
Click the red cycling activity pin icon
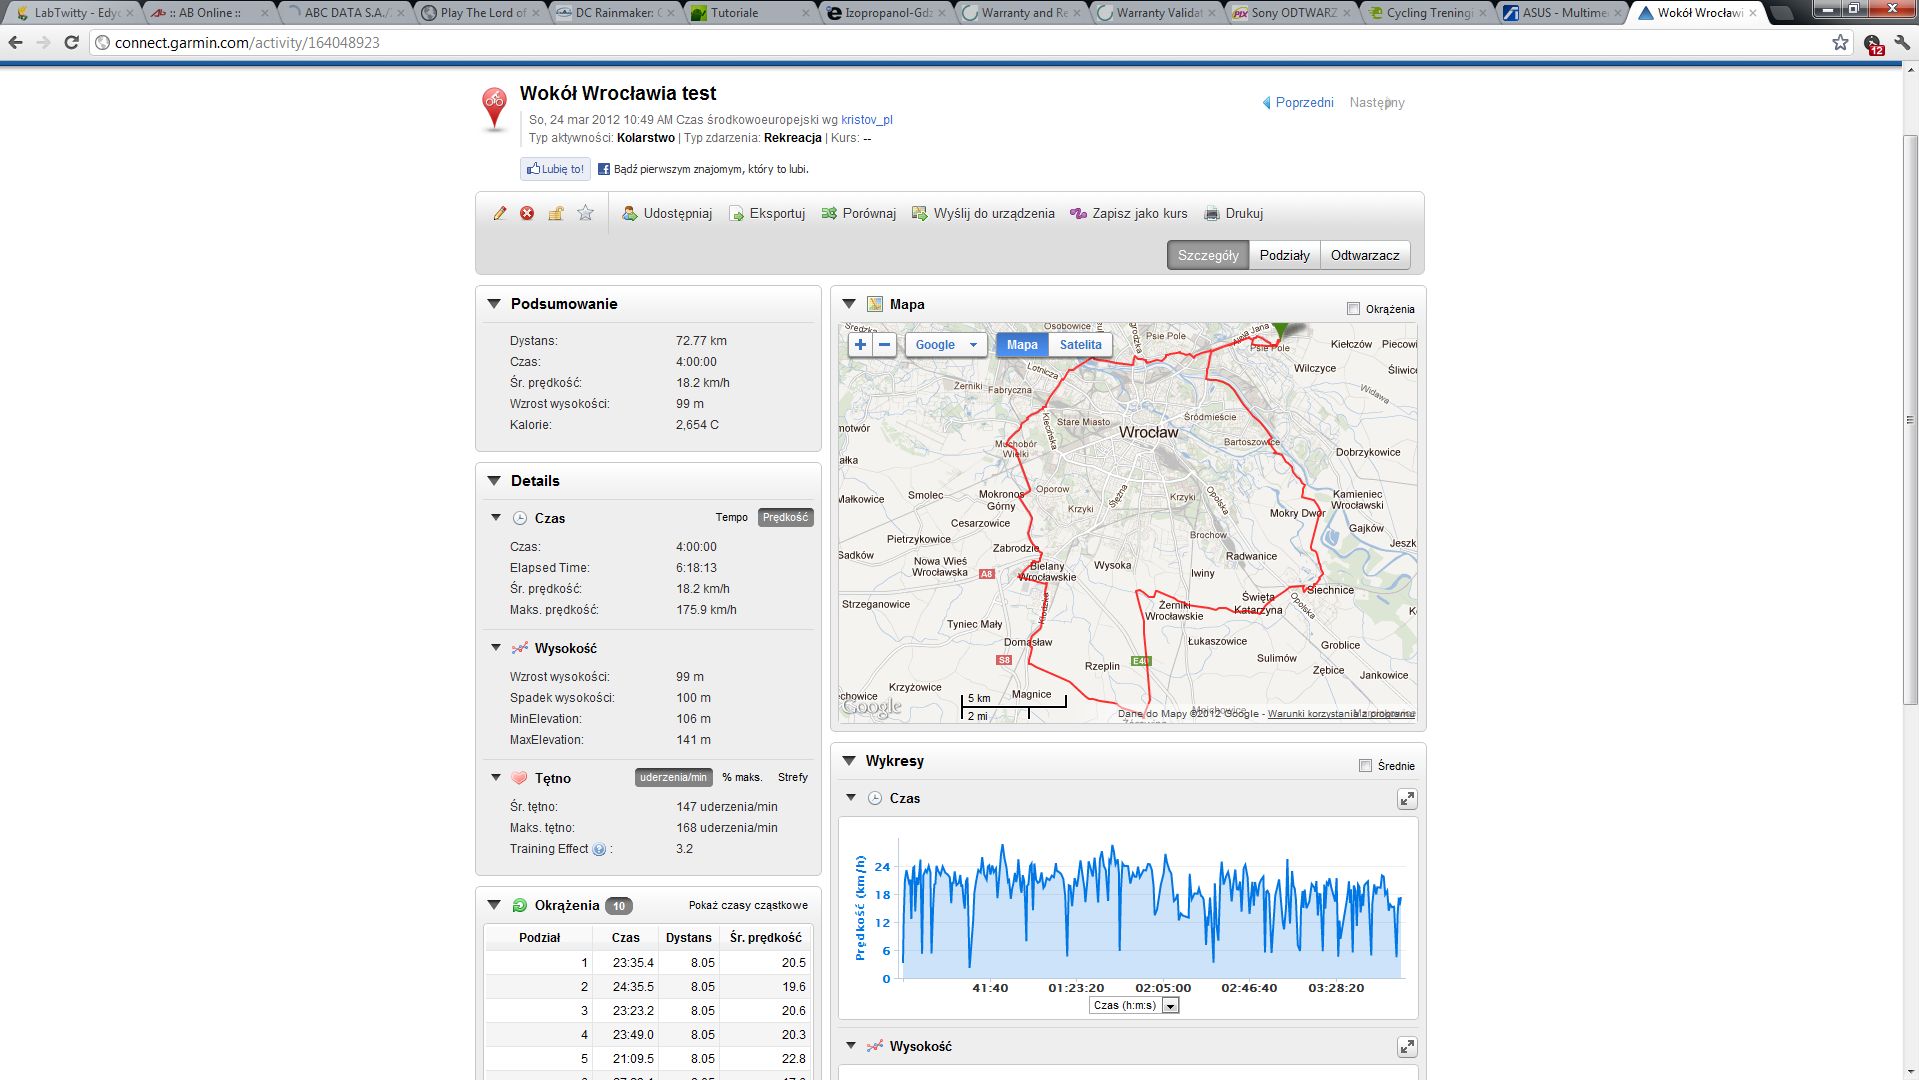(494, 108)
